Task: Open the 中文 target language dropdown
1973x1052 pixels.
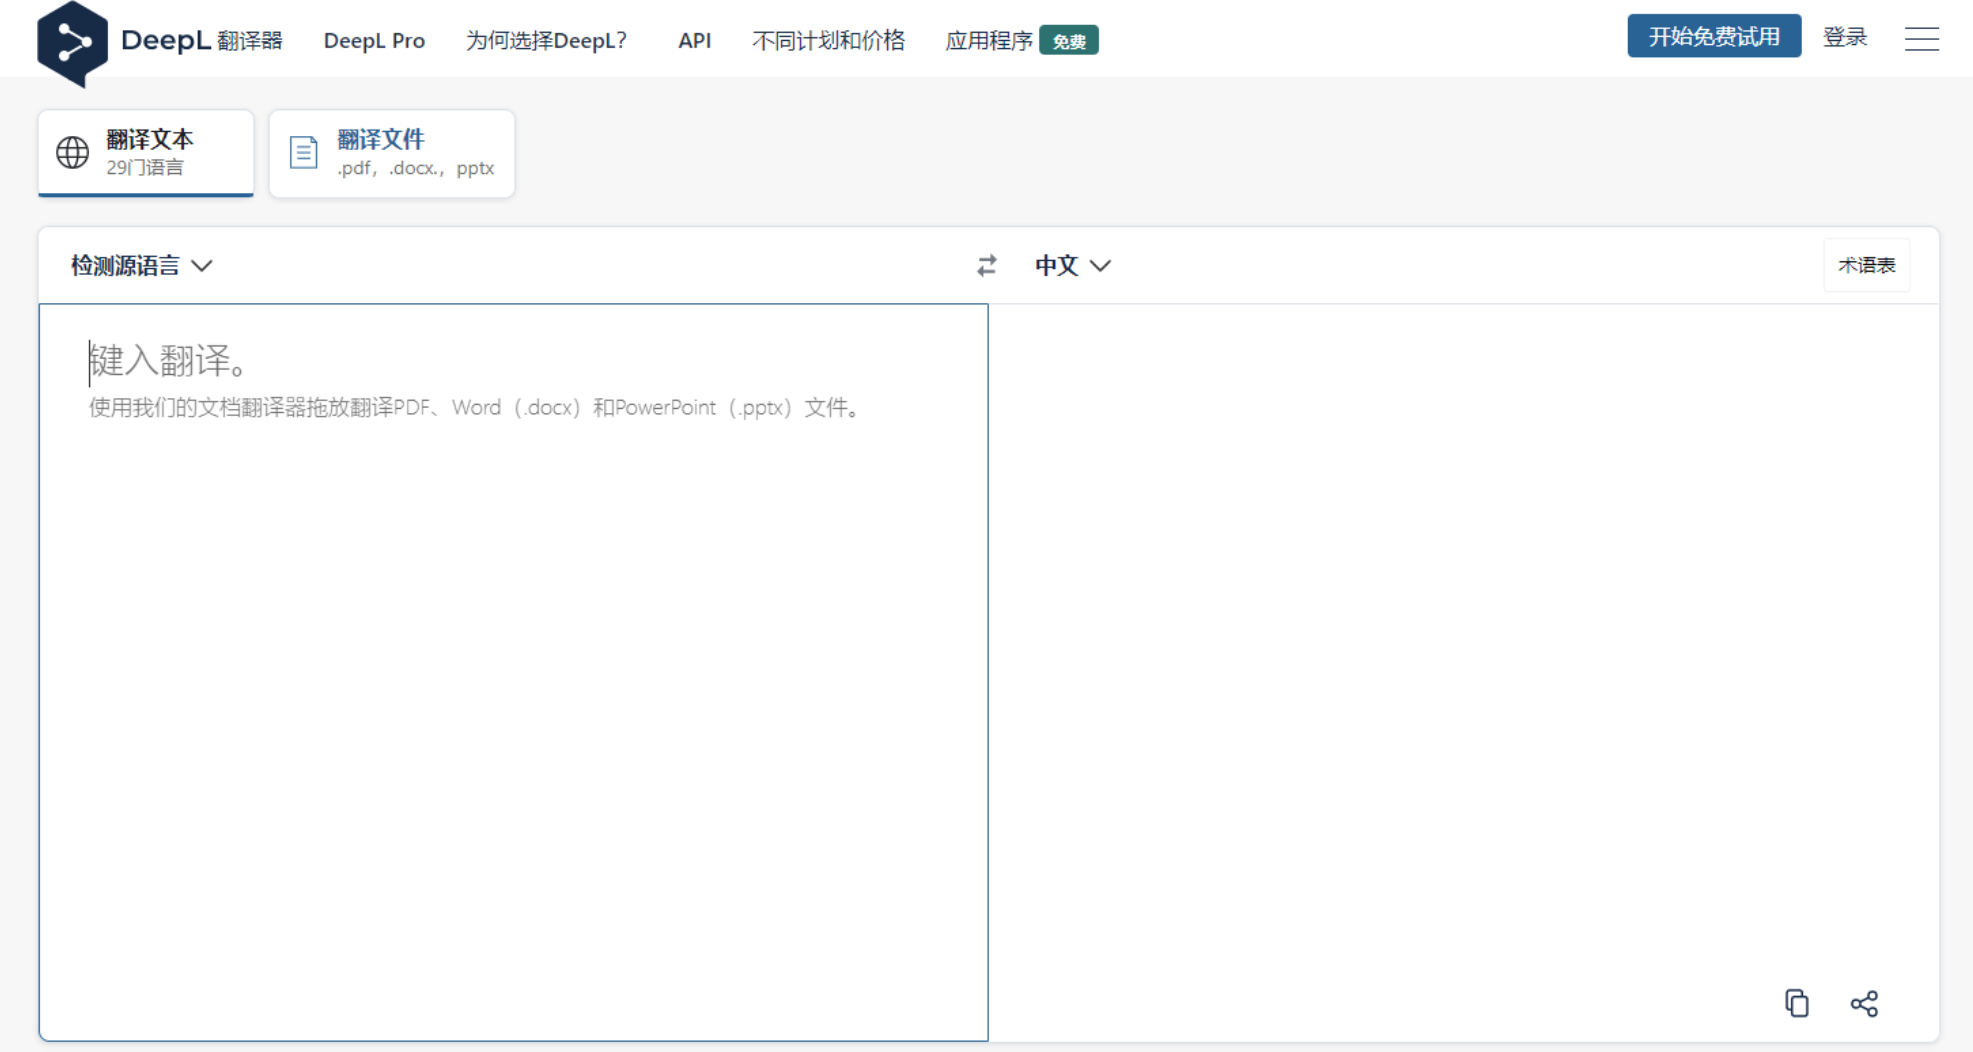Action: point(1072,265)
